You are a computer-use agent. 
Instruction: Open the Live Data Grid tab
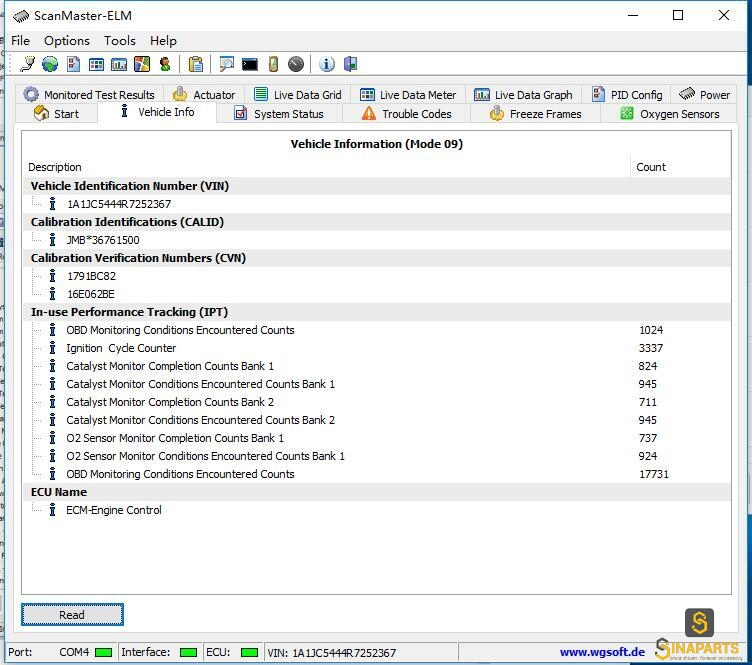(x=297, y=94)
